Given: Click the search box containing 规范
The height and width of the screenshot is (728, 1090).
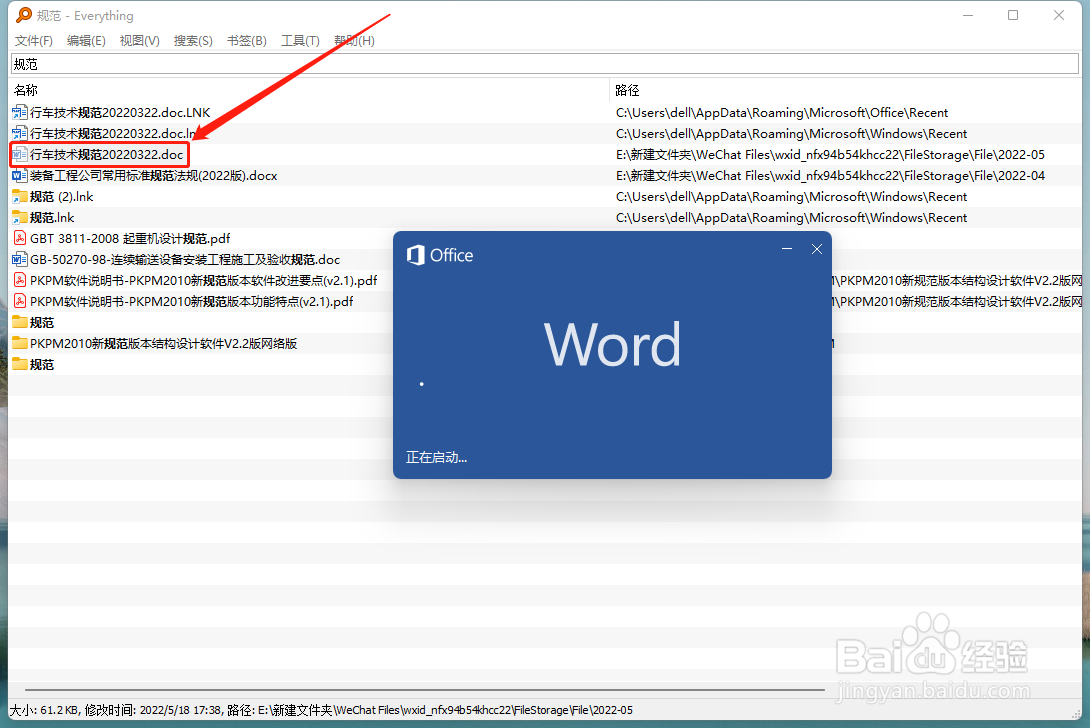Looking at the screenshot, I should coord(545,64).
